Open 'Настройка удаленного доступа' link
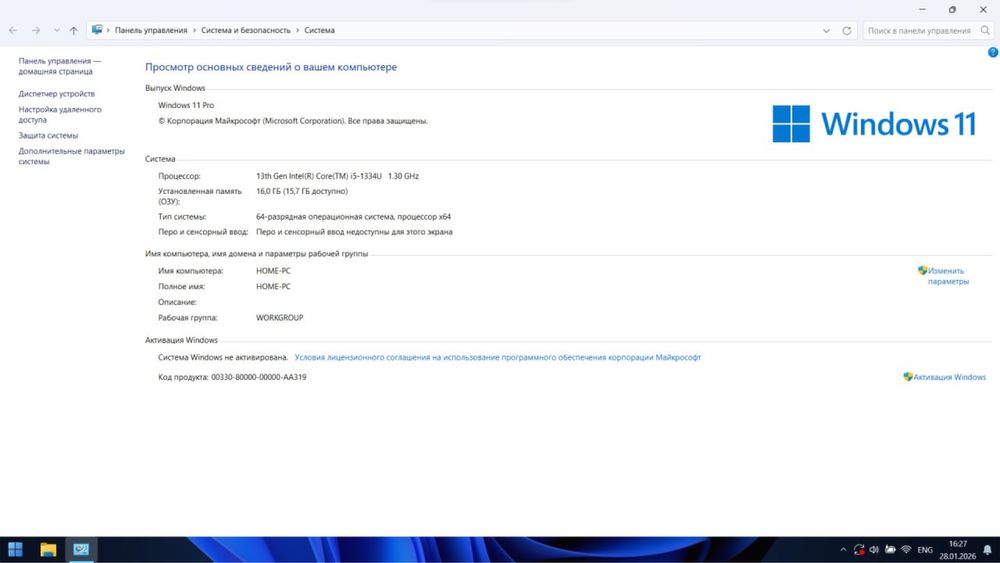This screenshot has height=563, width=1000. (60, 115)
